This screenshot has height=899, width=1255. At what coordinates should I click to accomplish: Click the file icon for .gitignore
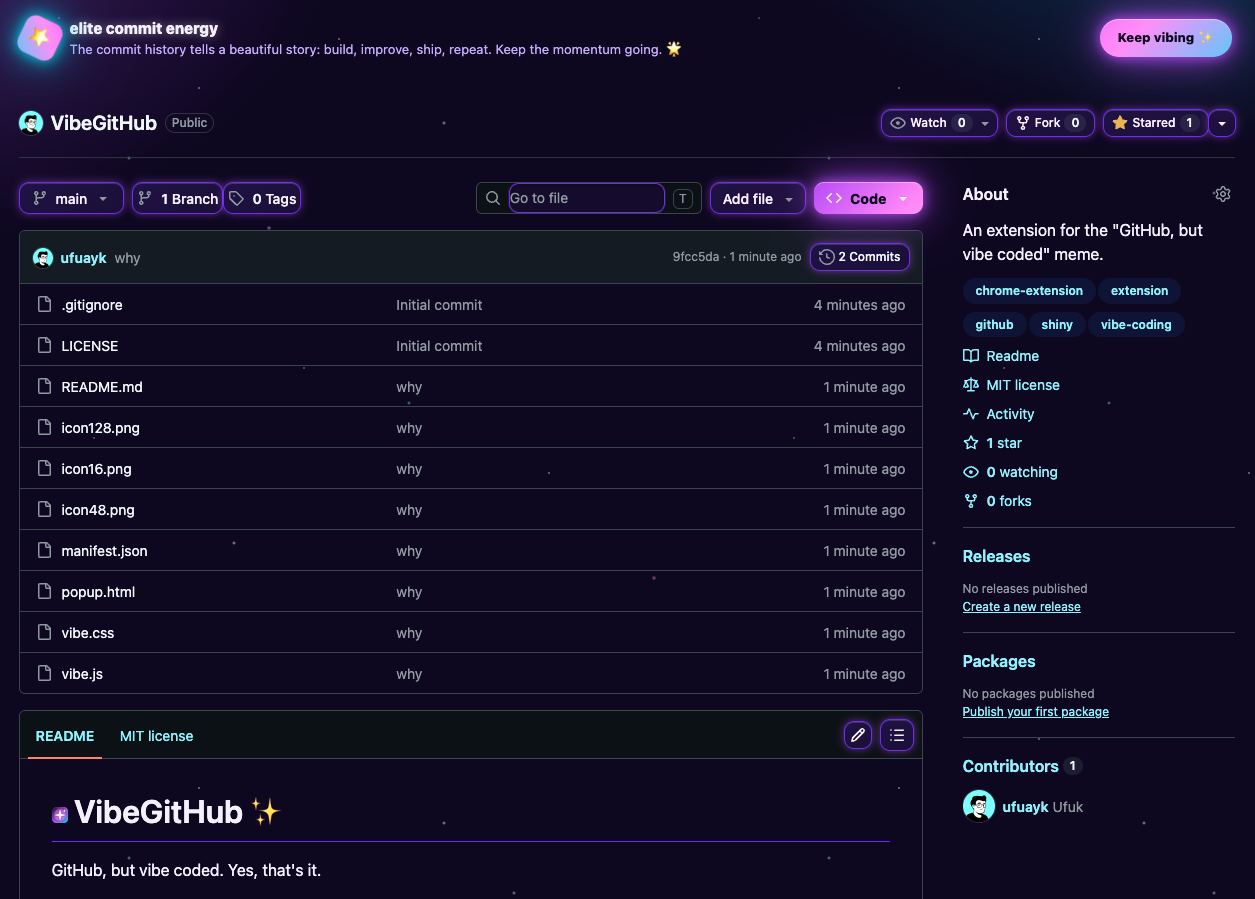coord(44,305)
